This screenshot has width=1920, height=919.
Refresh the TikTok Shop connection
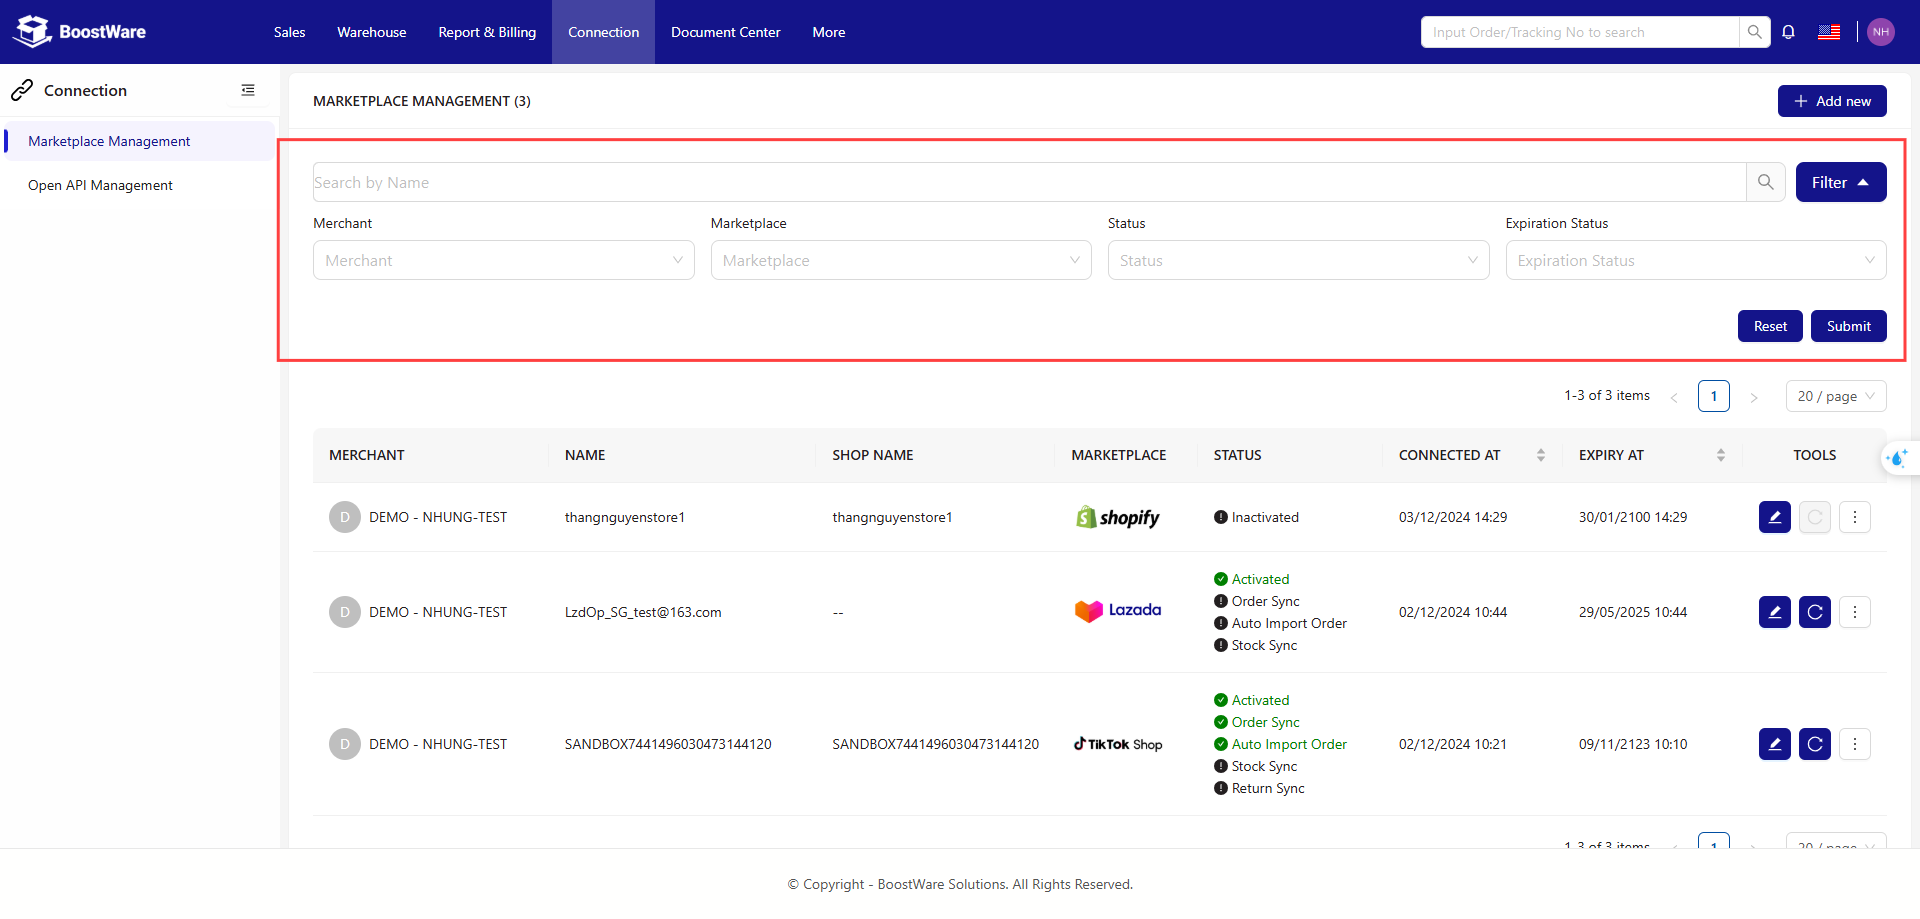click(1814, 744)
